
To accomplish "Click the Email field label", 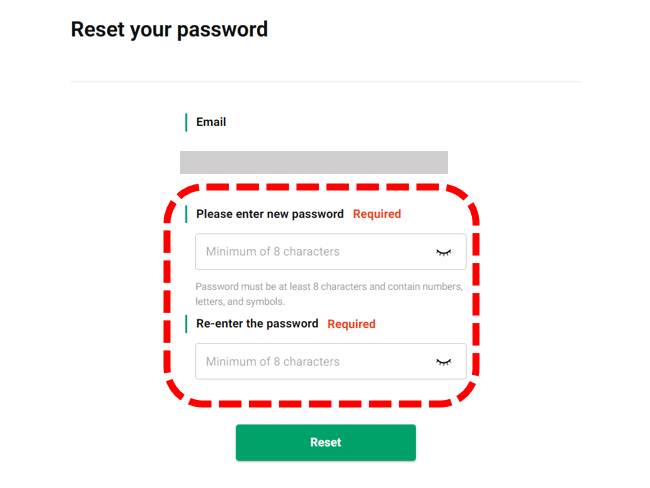I will (211, 122).
